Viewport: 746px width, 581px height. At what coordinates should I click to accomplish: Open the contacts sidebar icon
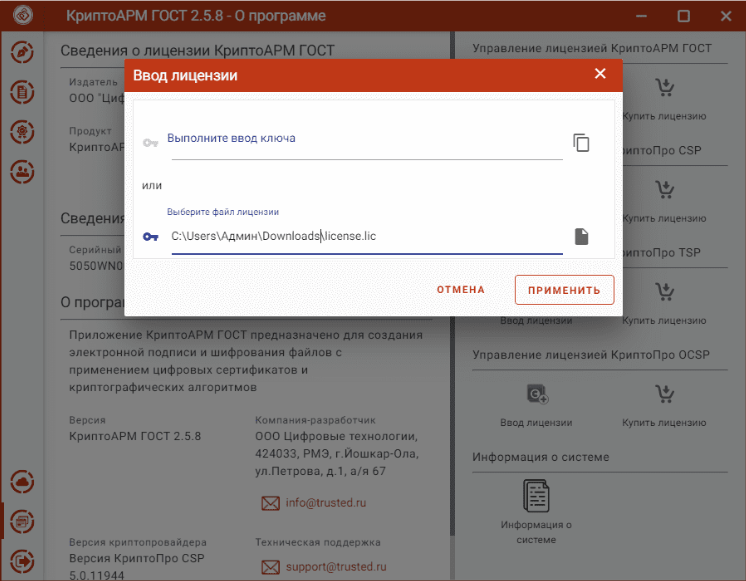(22, 172)
